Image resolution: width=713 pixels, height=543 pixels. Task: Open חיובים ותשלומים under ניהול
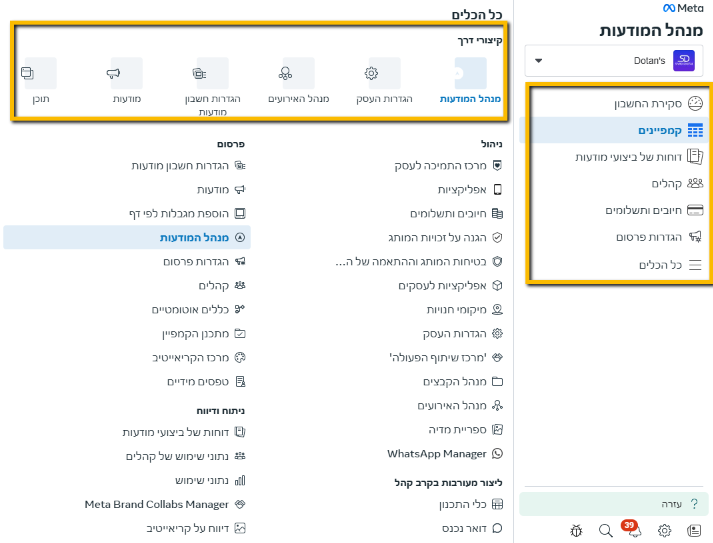(456, 214)
